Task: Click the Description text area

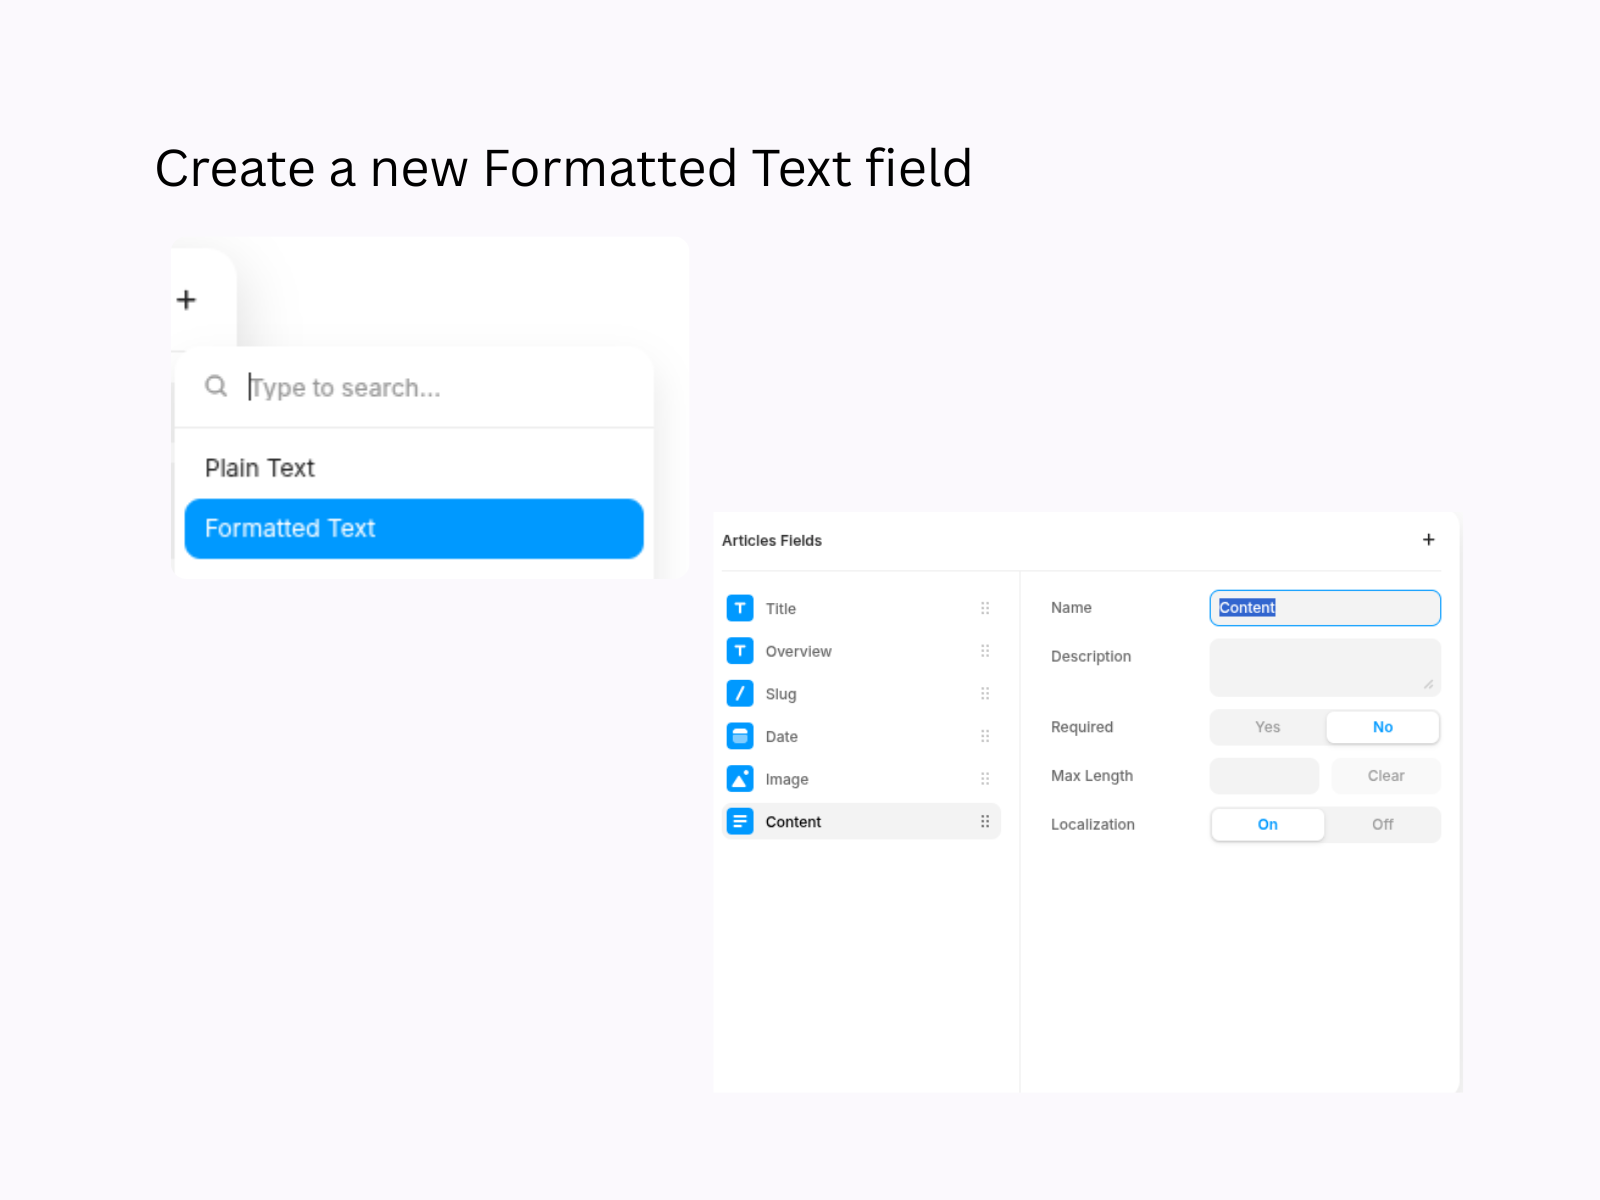Action: pos(1324,667)
